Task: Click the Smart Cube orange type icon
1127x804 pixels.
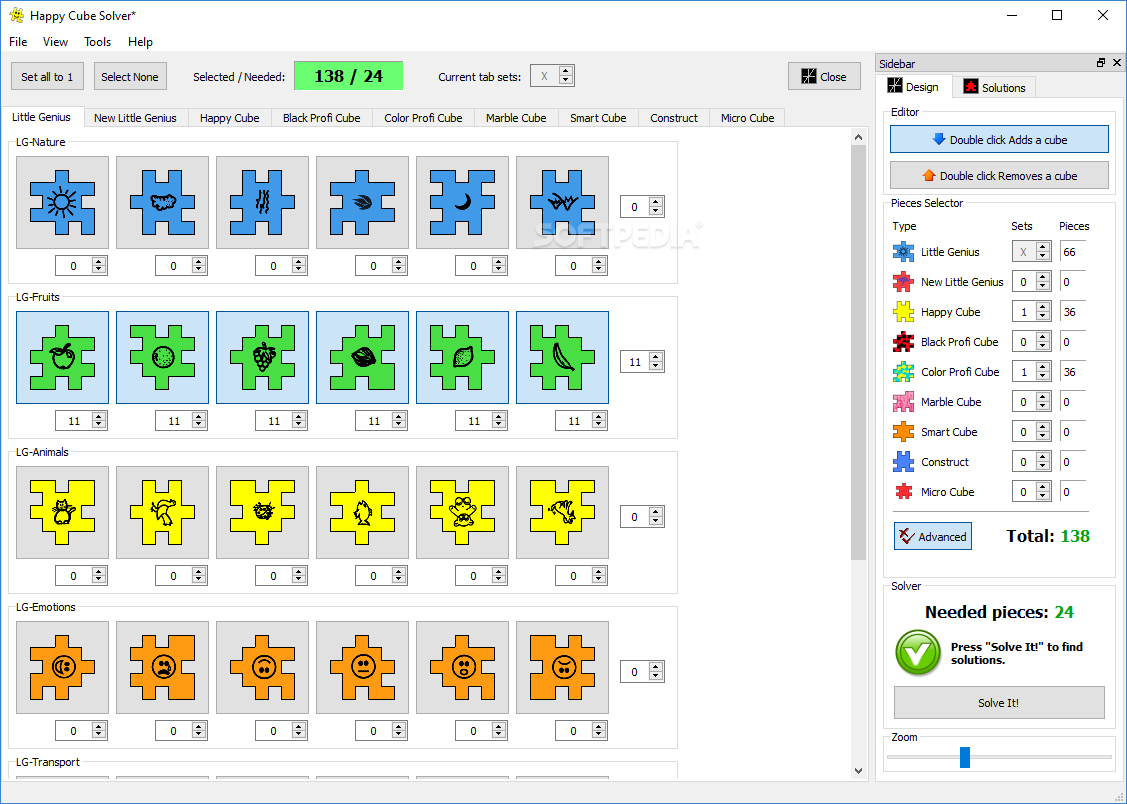Action: coord(903,432)
